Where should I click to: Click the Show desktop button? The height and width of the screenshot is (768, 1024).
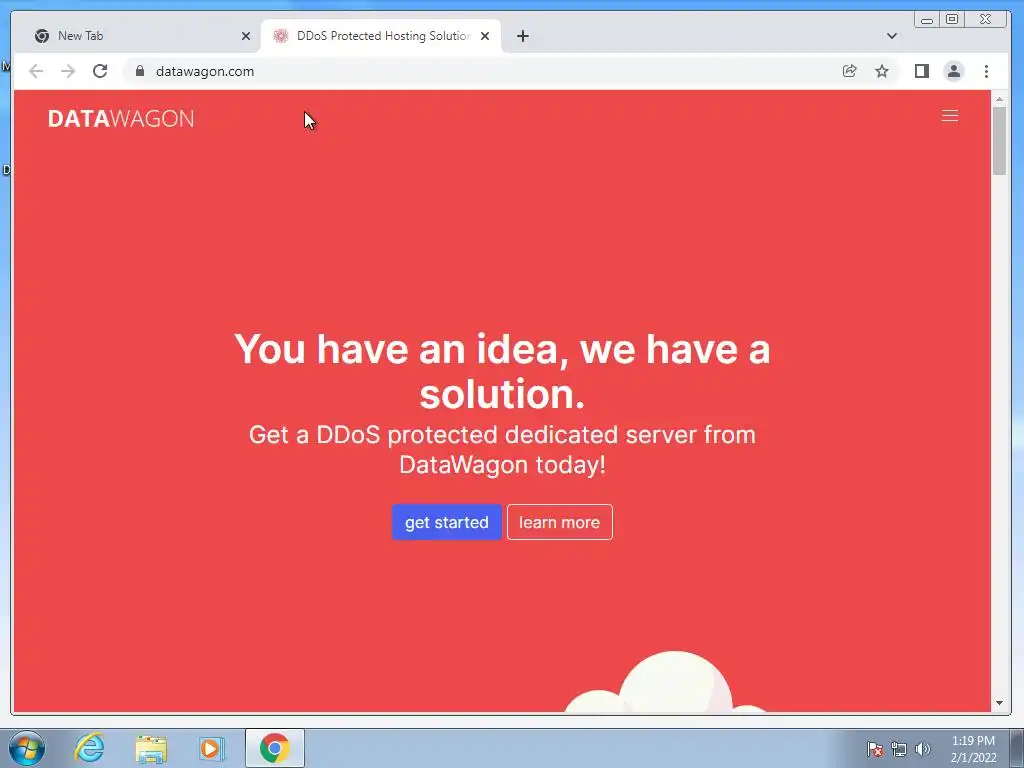click(x=1017, y=748)
